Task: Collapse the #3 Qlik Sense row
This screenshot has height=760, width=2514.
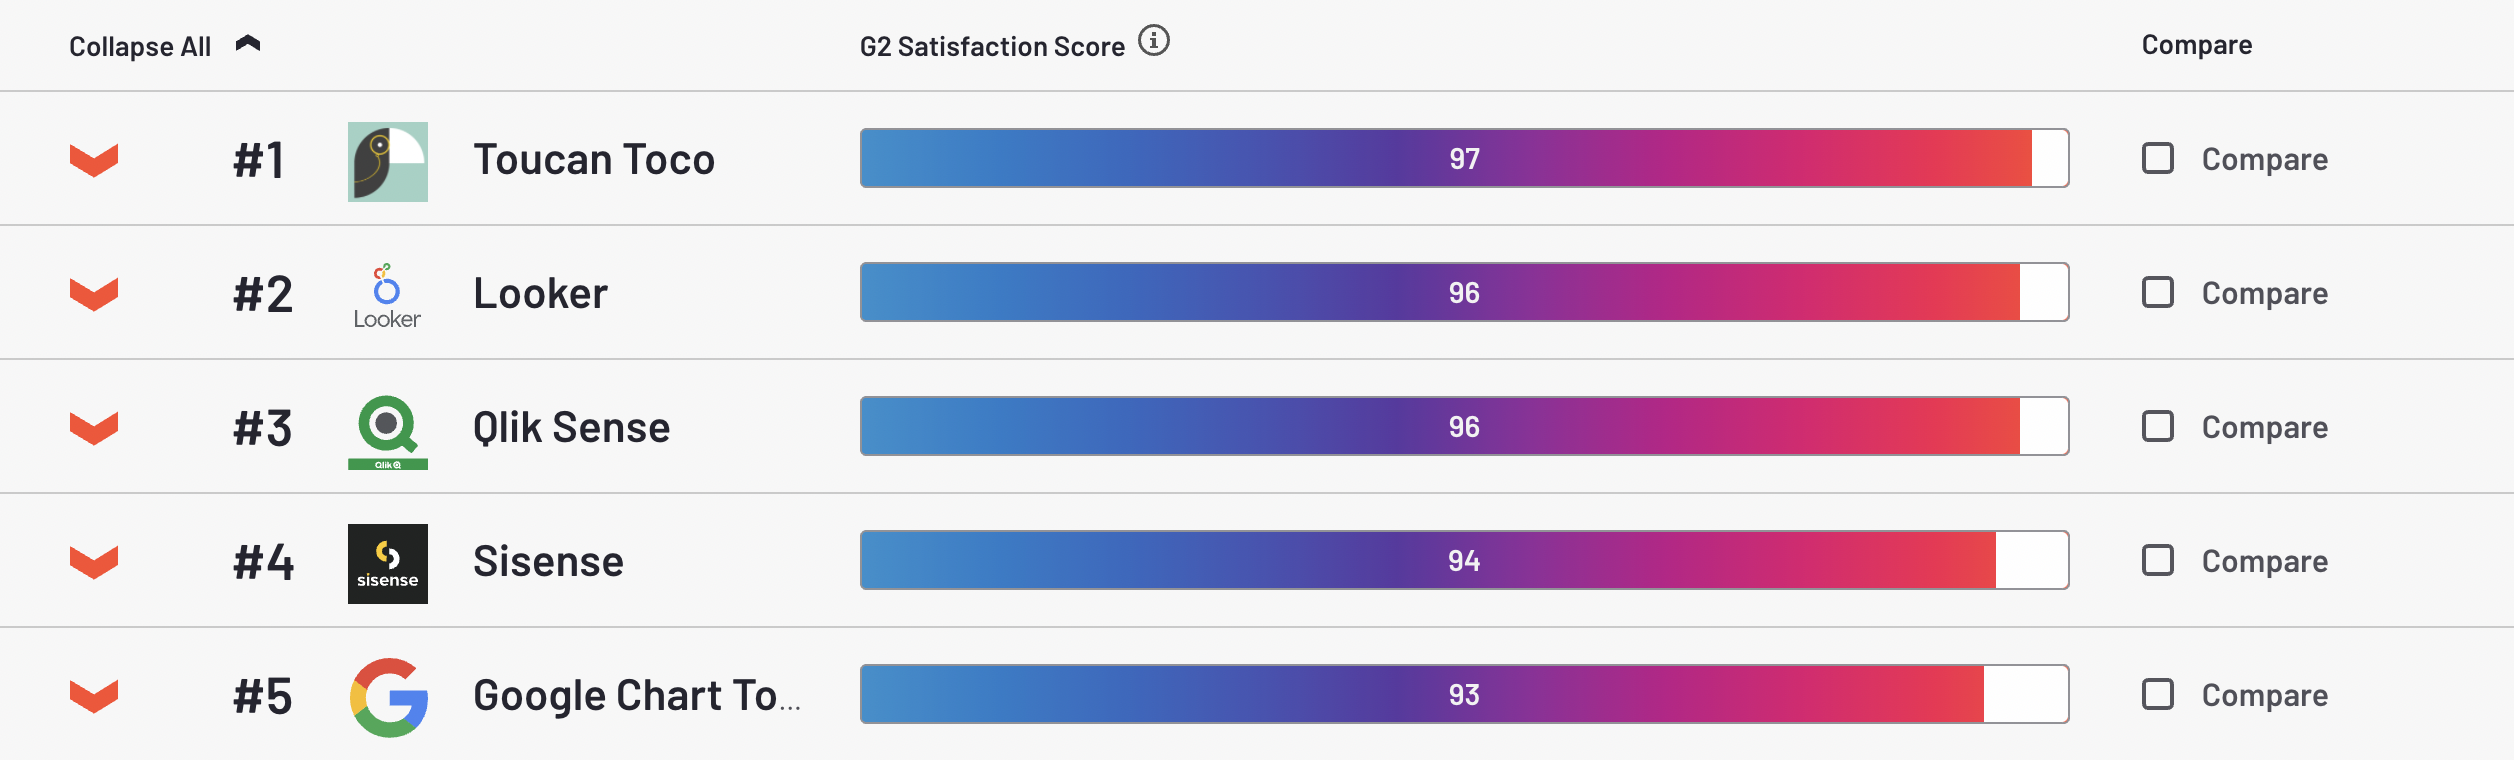Action: 94,428
